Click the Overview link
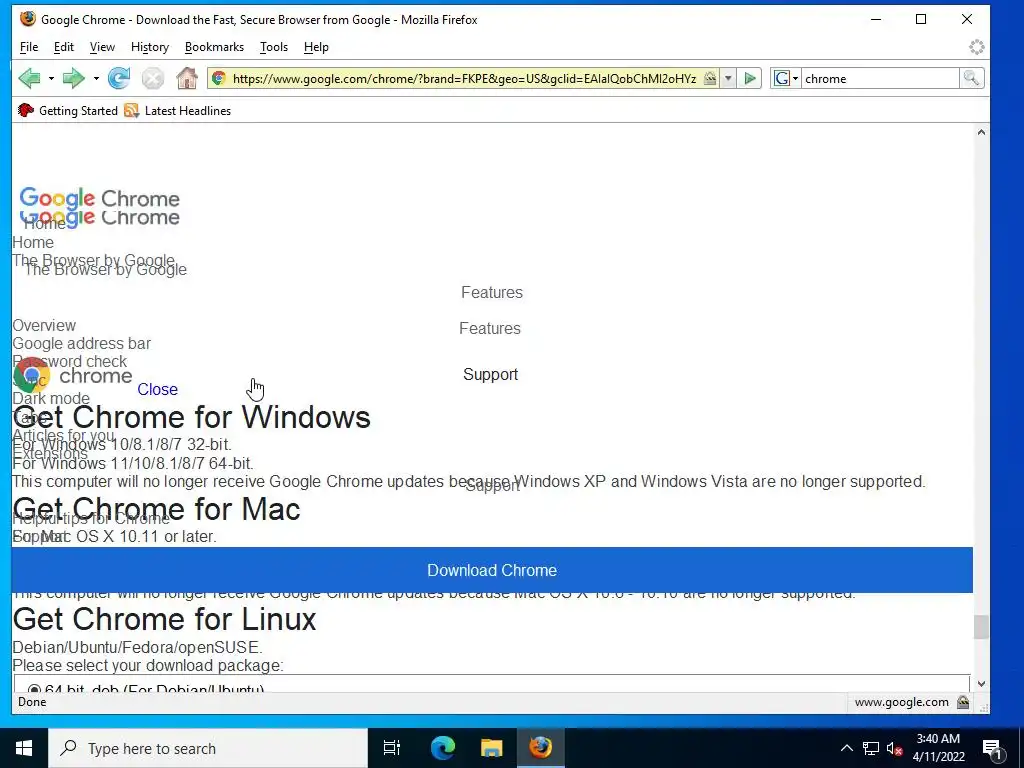This screenshot has width=1024, height=768. click(44, 325)
